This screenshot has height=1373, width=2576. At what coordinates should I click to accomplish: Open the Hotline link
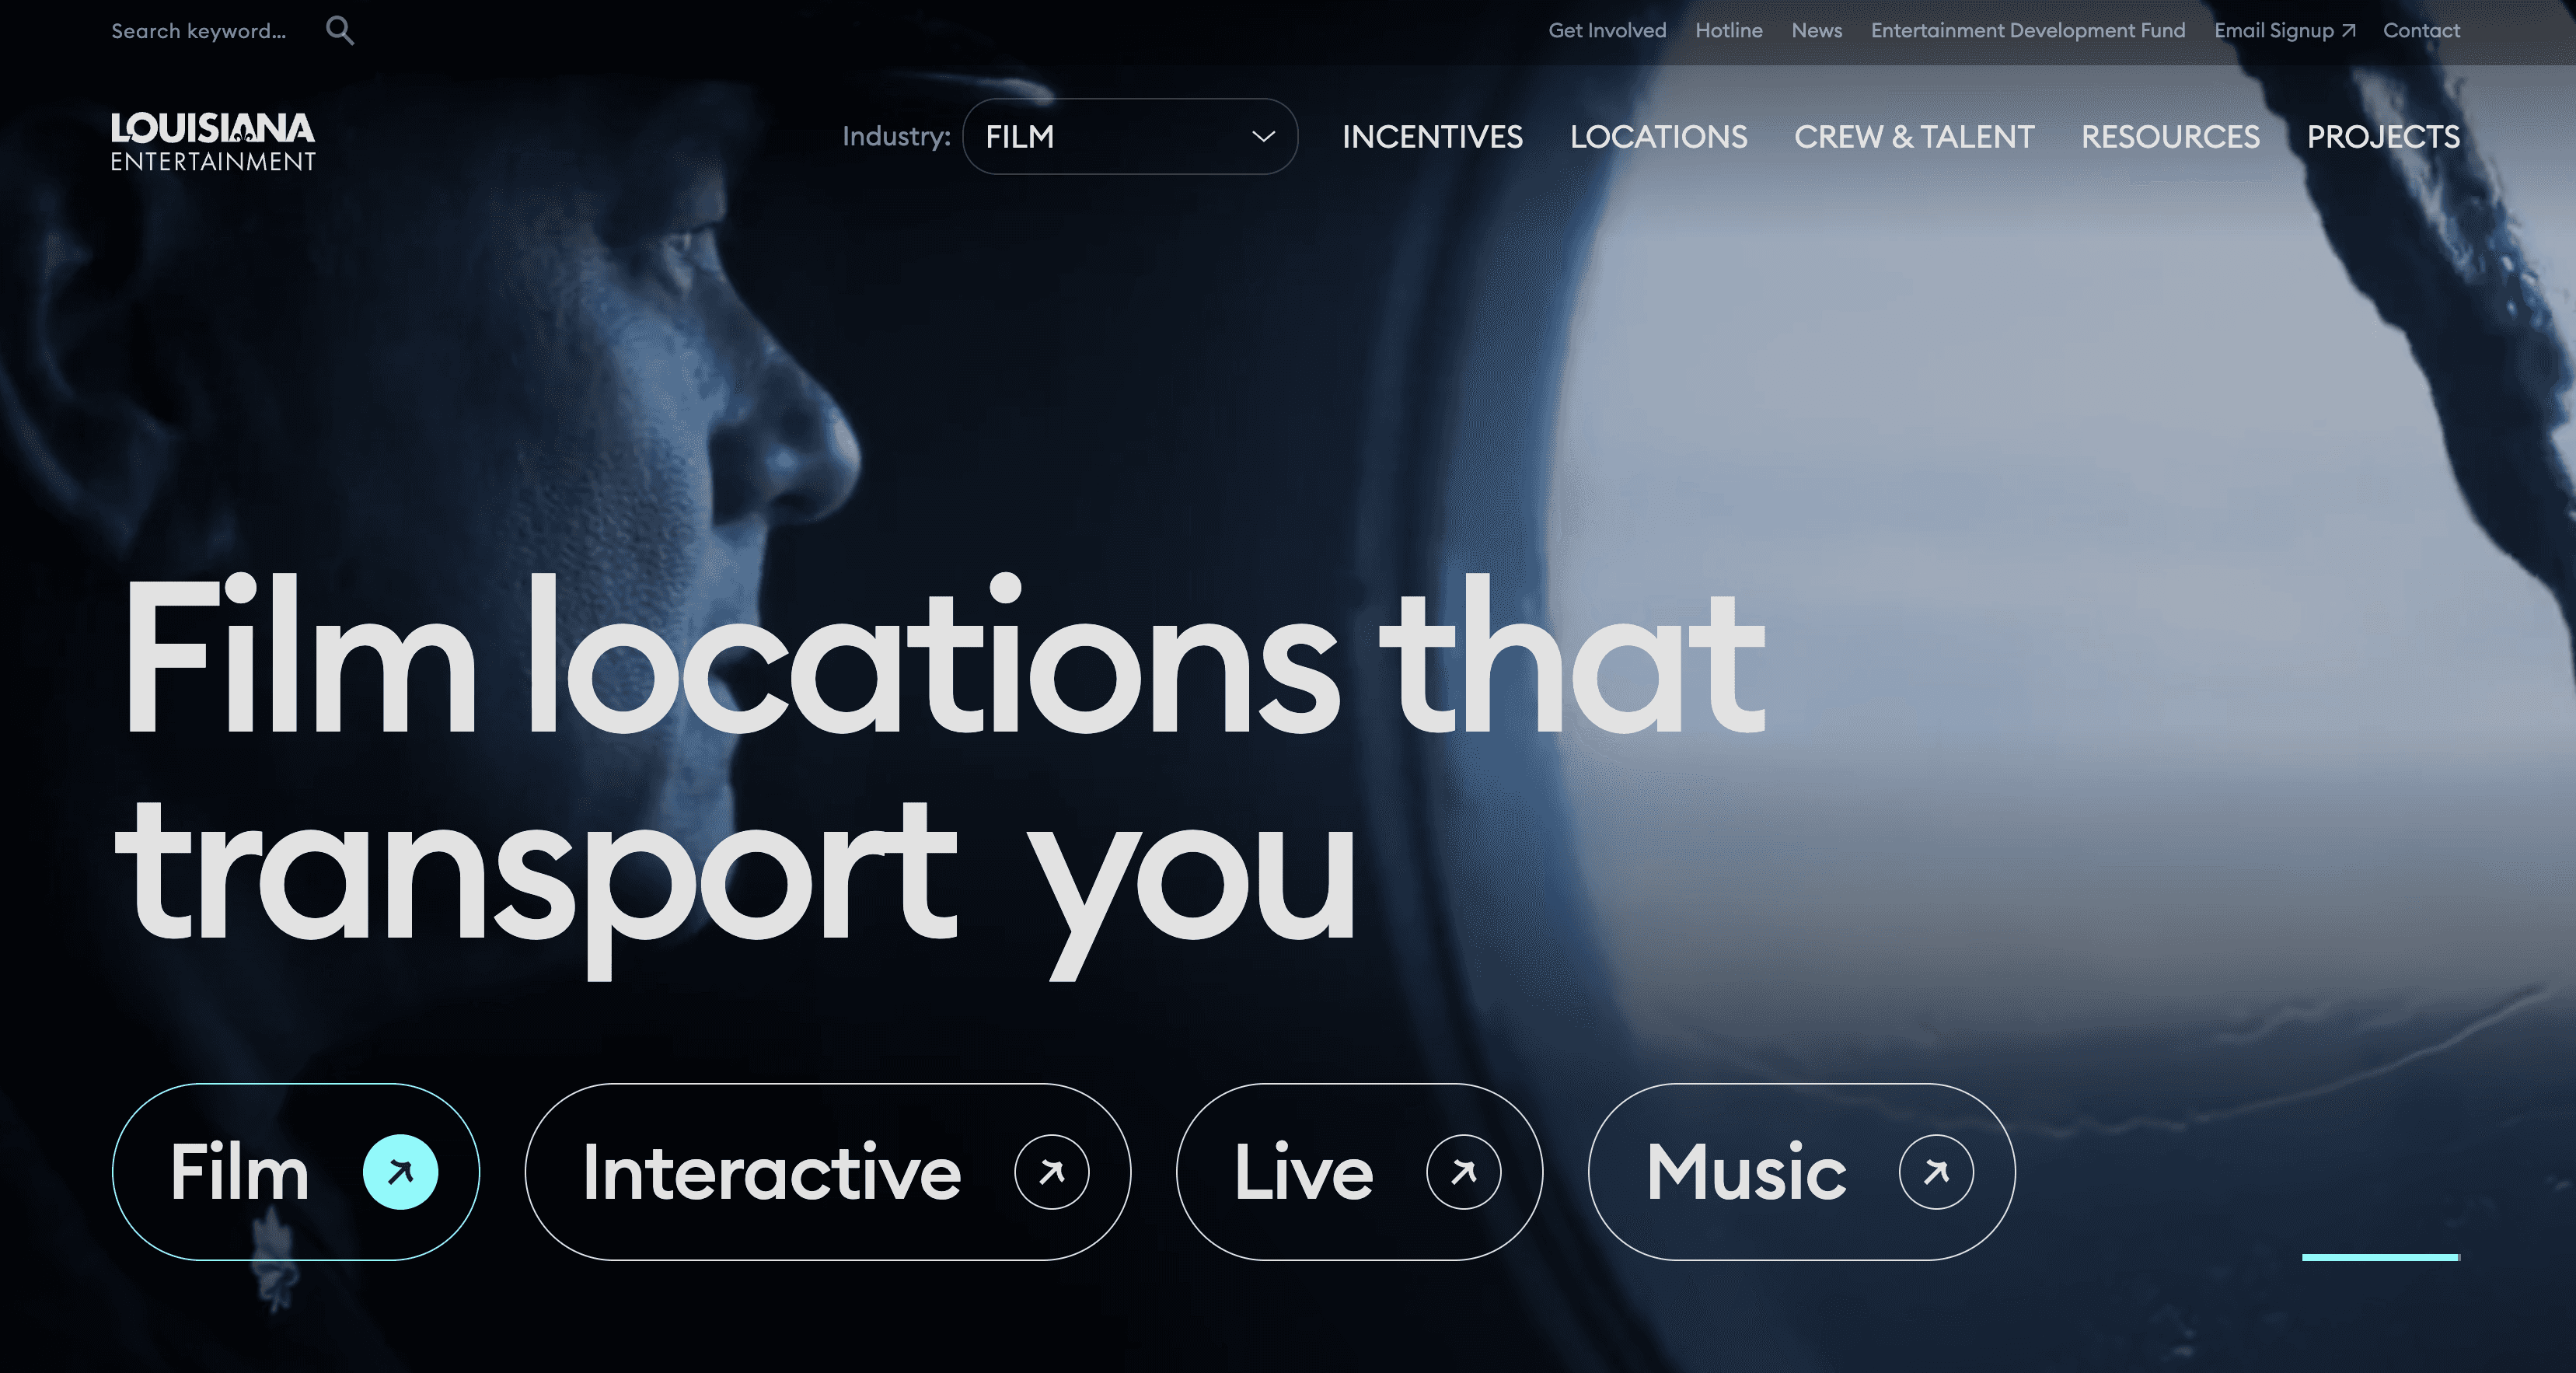pos(1728,30)
